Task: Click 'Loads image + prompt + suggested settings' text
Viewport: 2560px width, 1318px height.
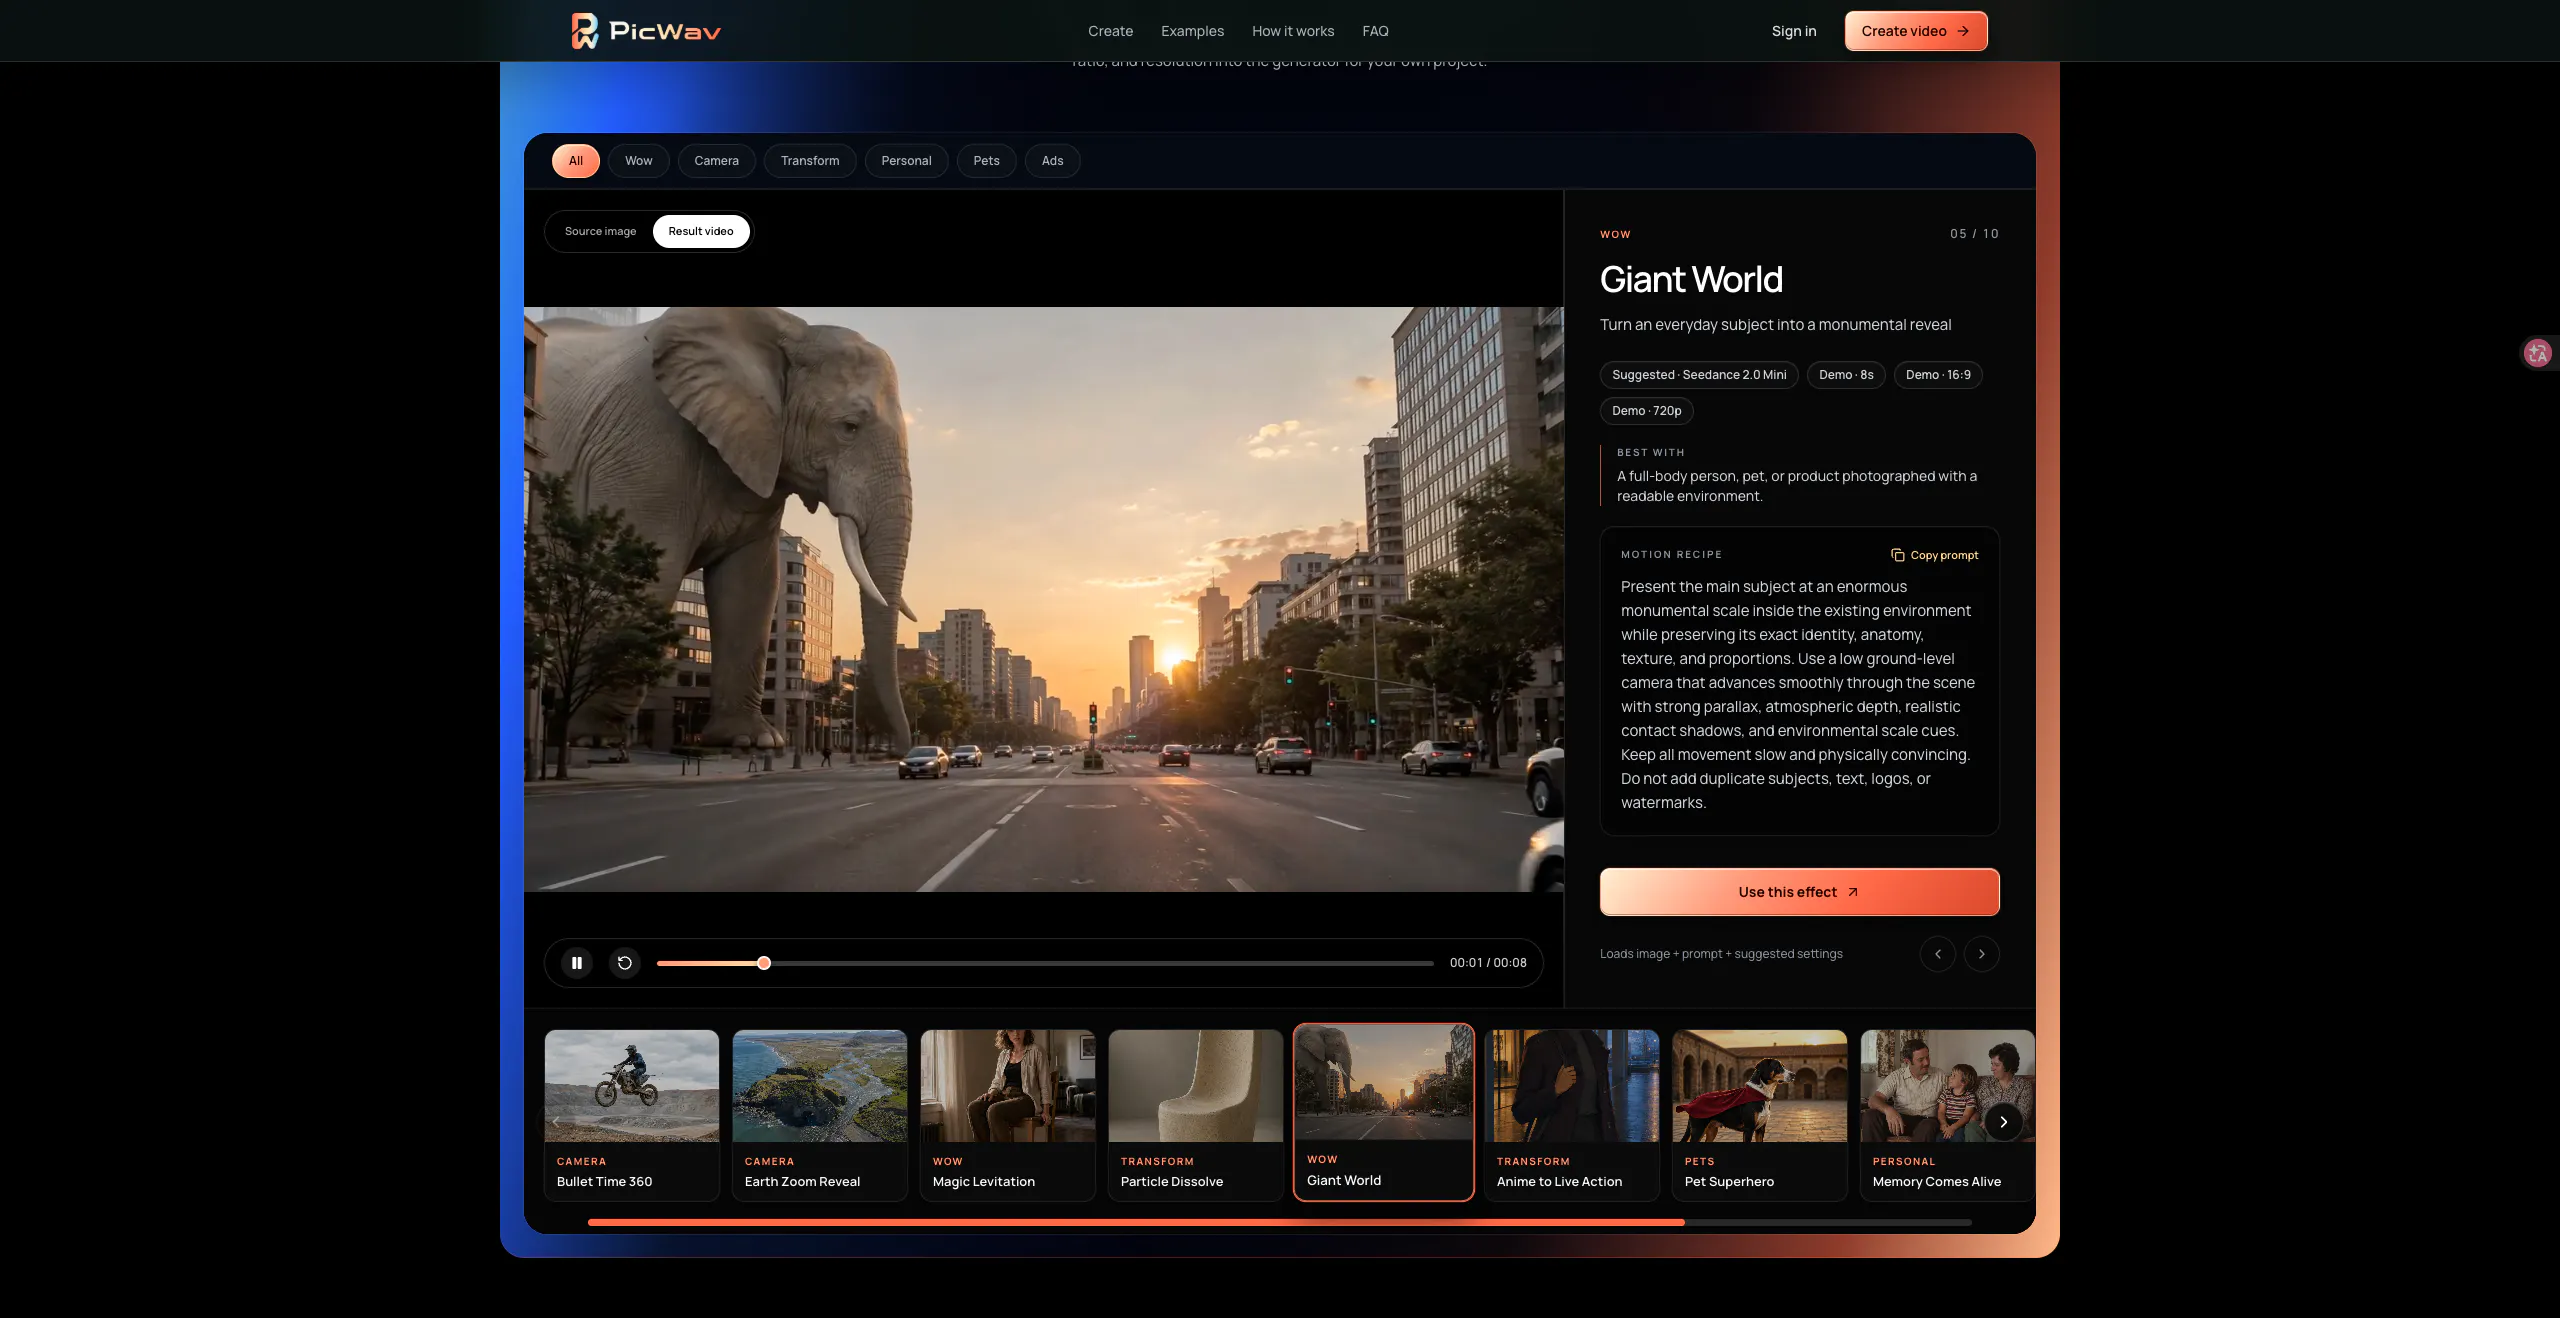Action: (x=1721, y=954)
